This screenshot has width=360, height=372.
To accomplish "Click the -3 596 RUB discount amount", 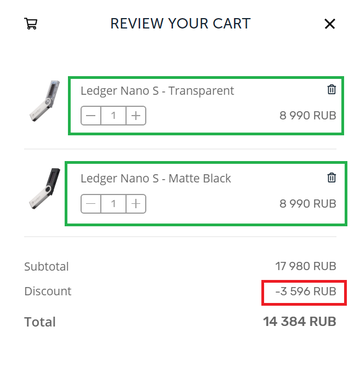I will 306,291.
